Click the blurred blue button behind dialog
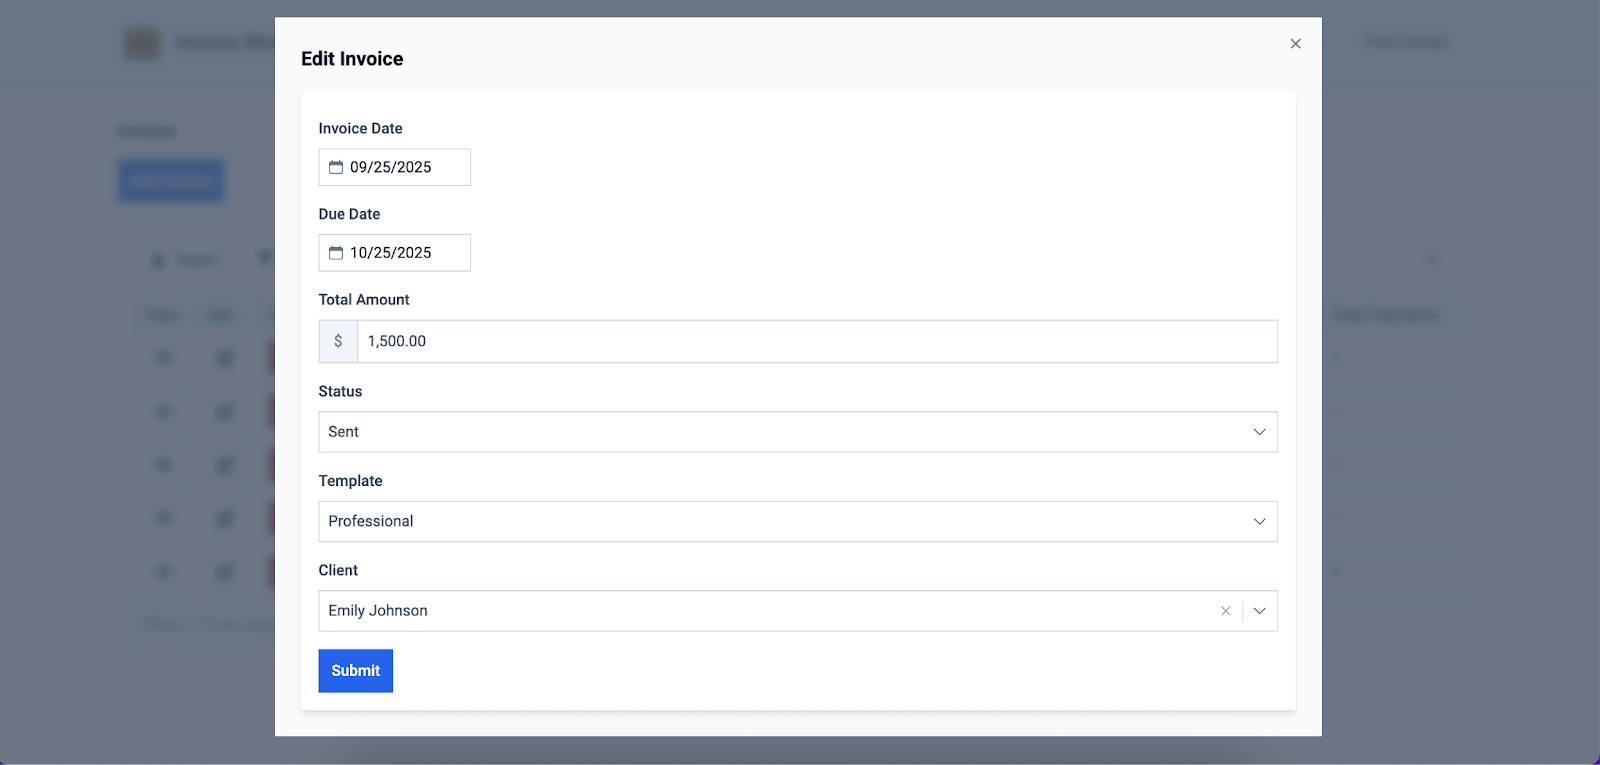Viewport: 1600px width, 765px height. tap(171, 181)
